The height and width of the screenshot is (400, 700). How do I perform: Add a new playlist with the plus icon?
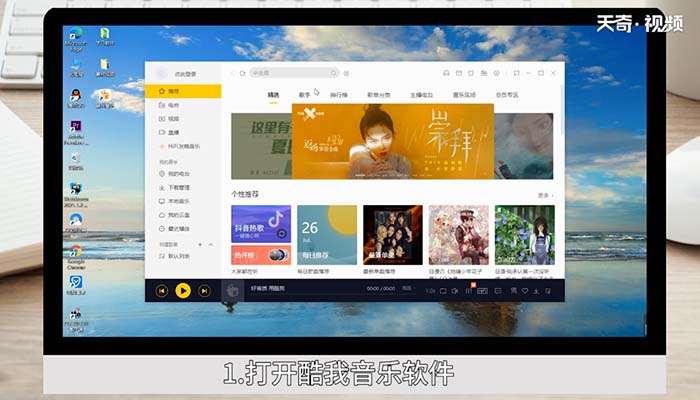click(200, 245)
